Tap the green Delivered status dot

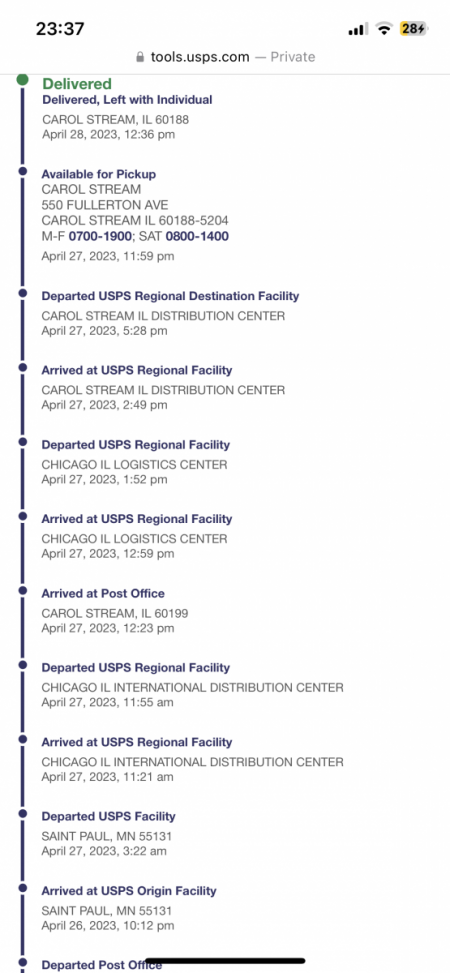[22, 79]
